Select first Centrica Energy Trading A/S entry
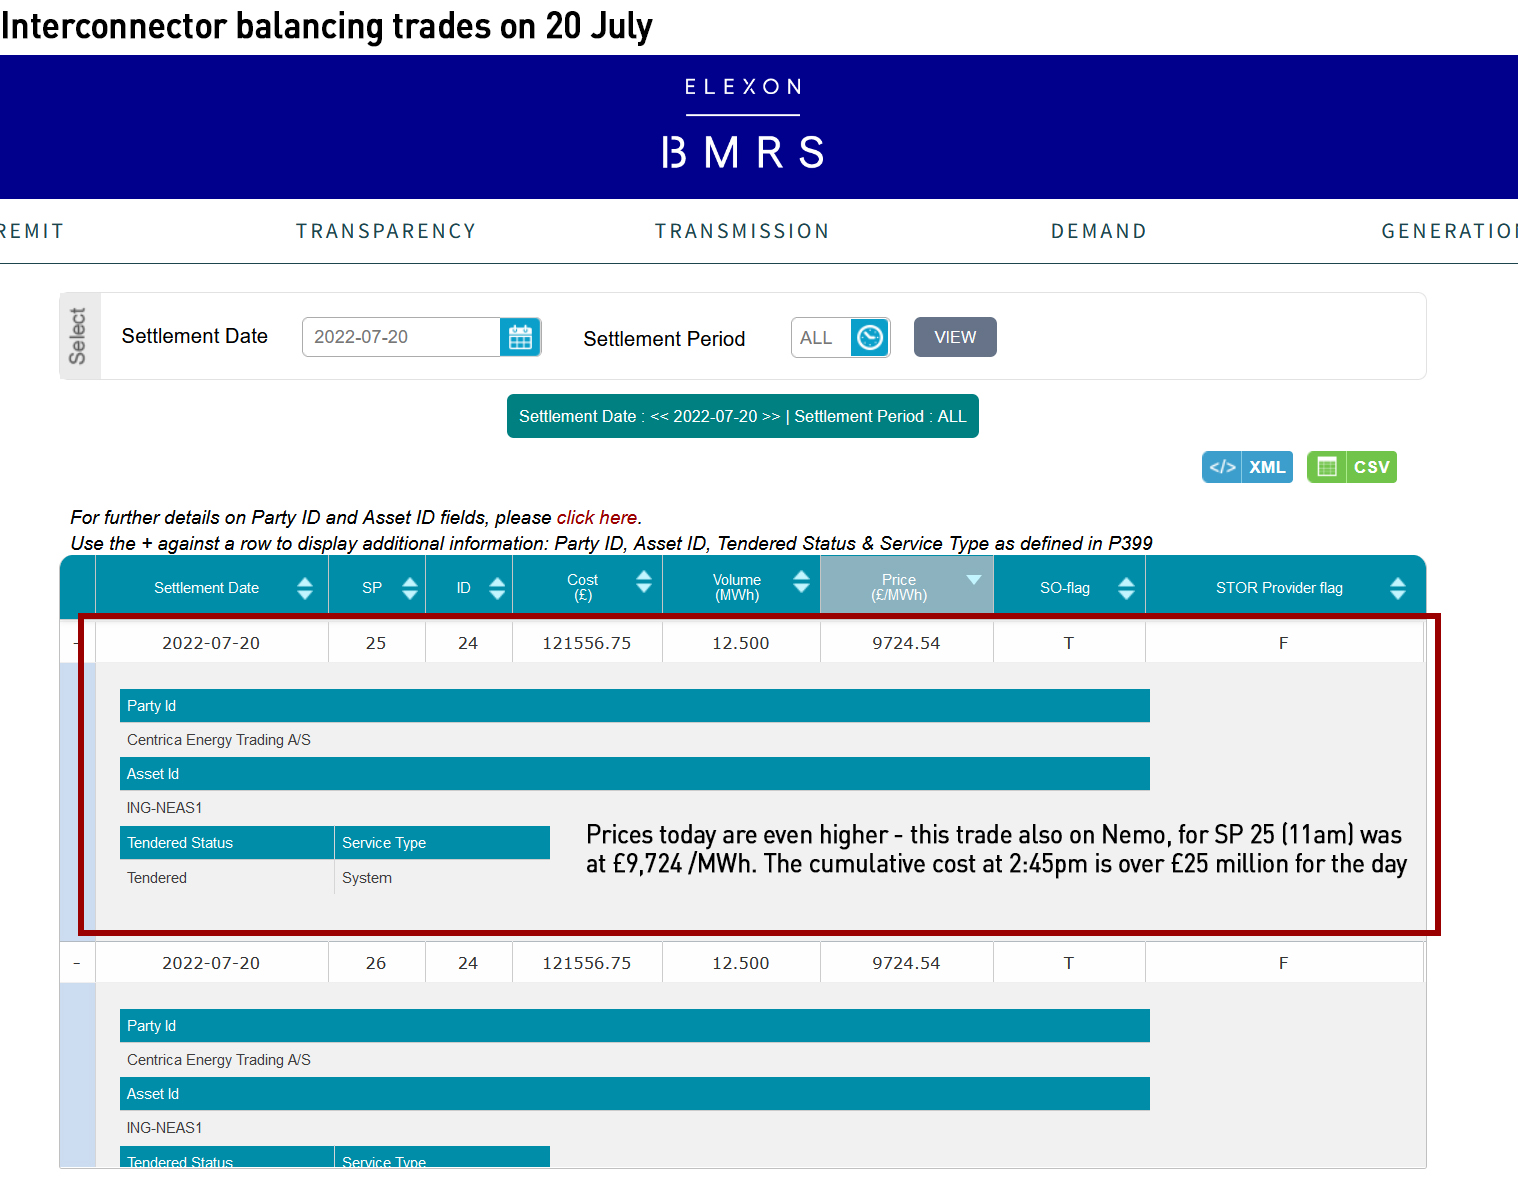The image size is (1518, 1192). [219, 740]
